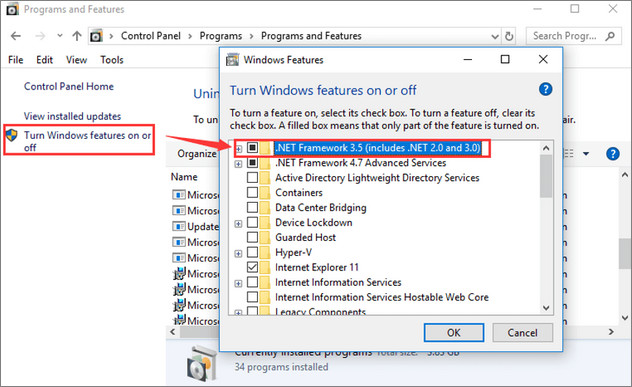Select Data Center Bridging label
This screenshot has height=387, width=632.
click(321, 208)
